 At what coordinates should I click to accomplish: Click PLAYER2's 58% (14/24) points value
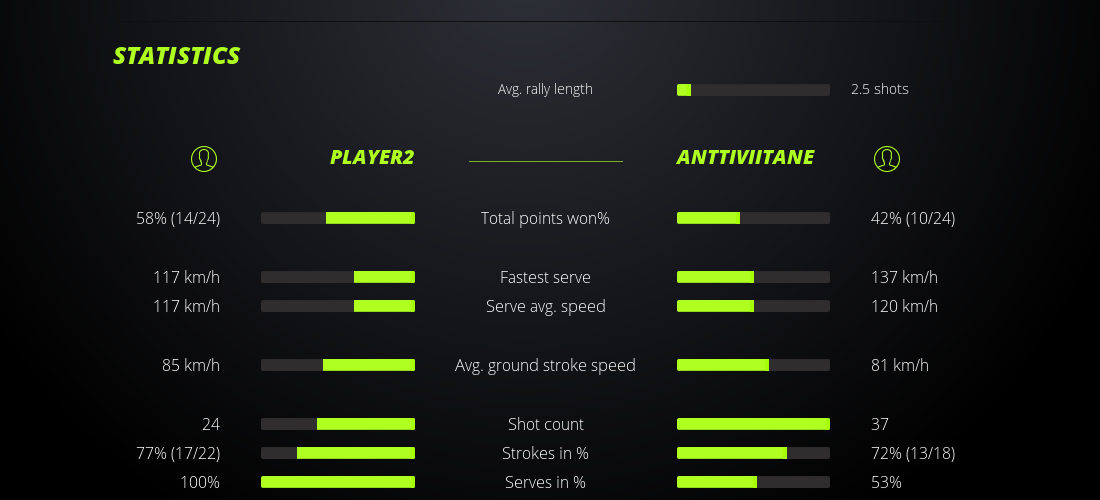178,218
